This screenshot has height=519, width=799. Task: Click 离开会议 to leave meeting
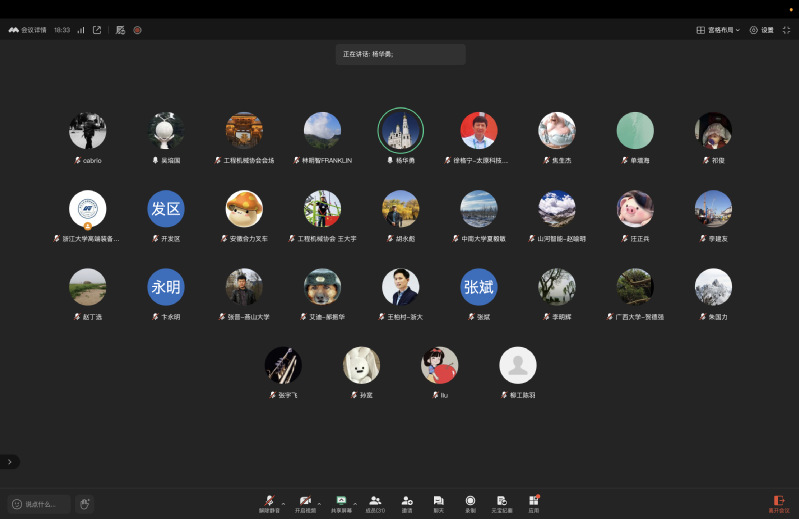[778, 503]
